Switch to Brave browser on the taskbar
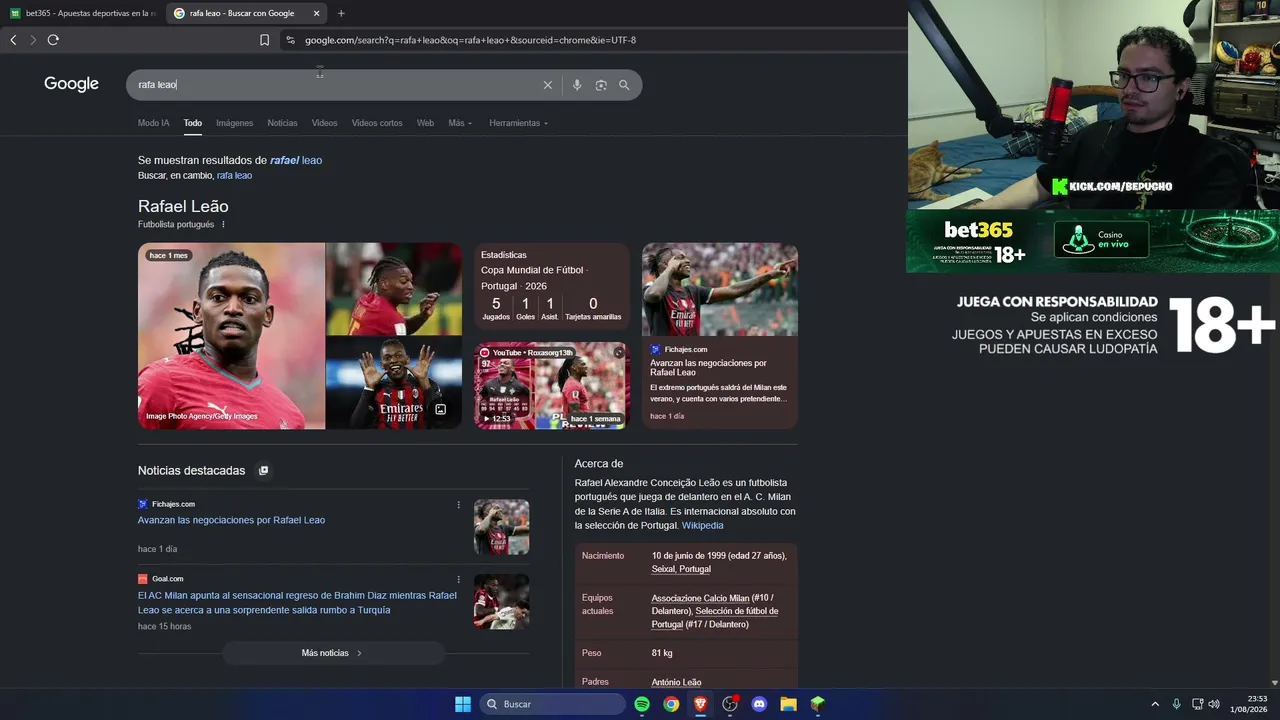Screen dimensions: 1280x720 [x=700, y=704]
